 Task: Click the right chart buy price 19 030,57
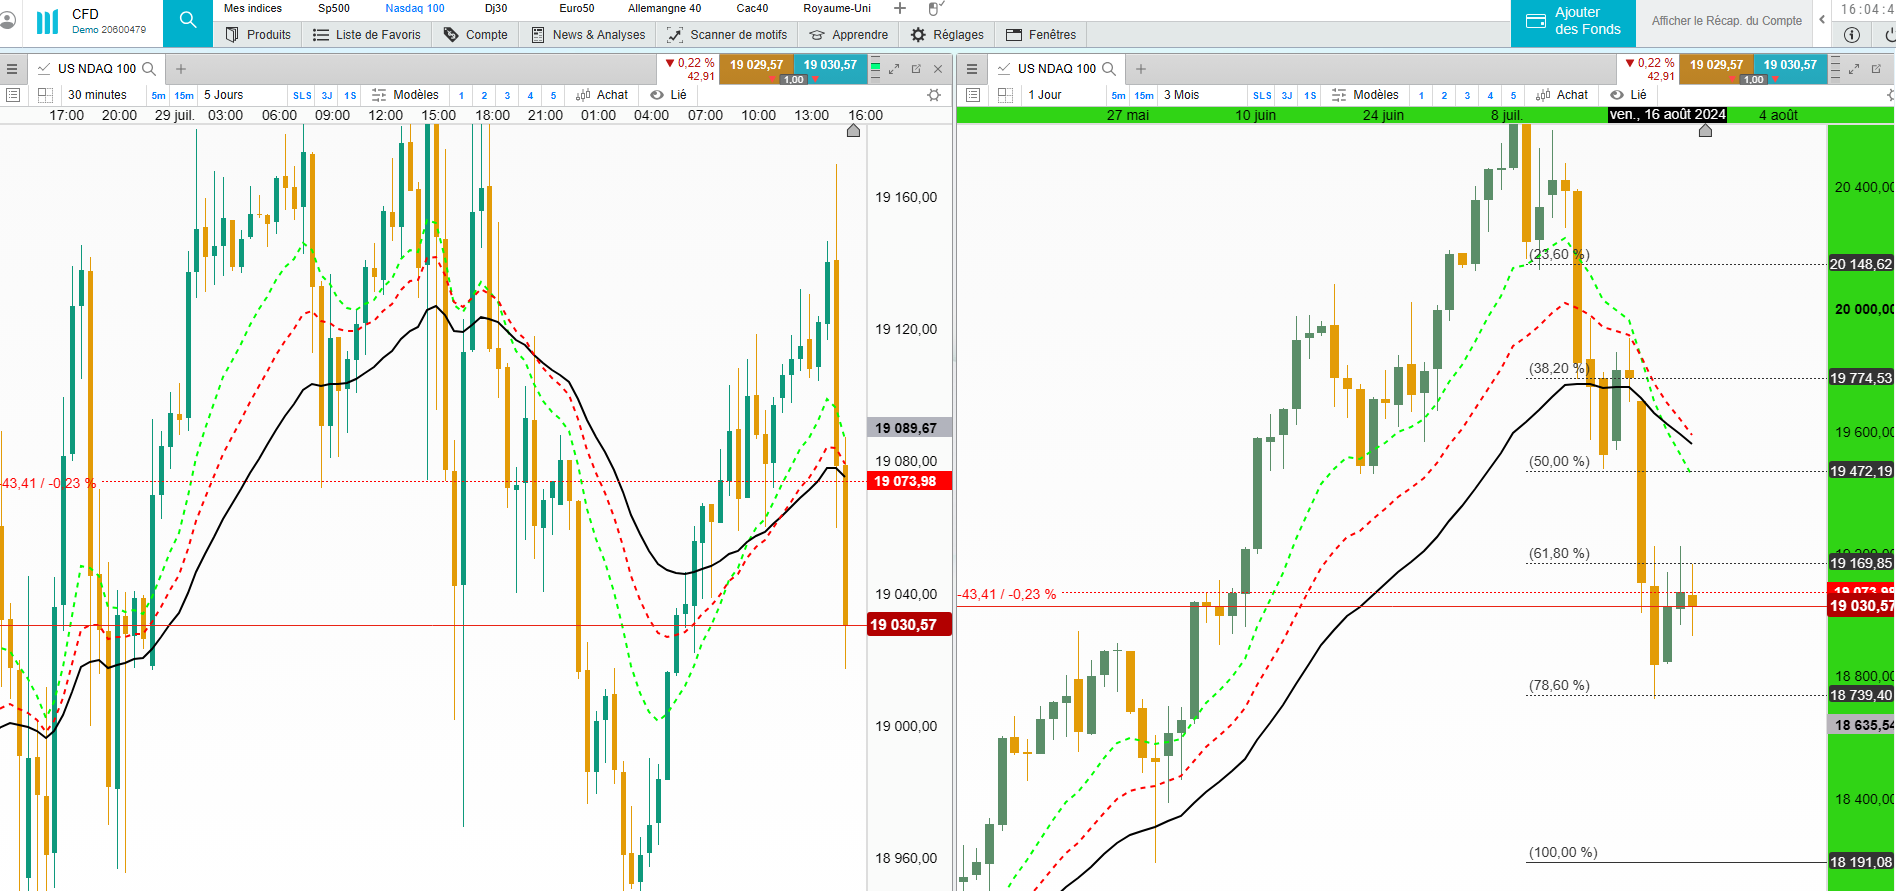coord(1791,66)
